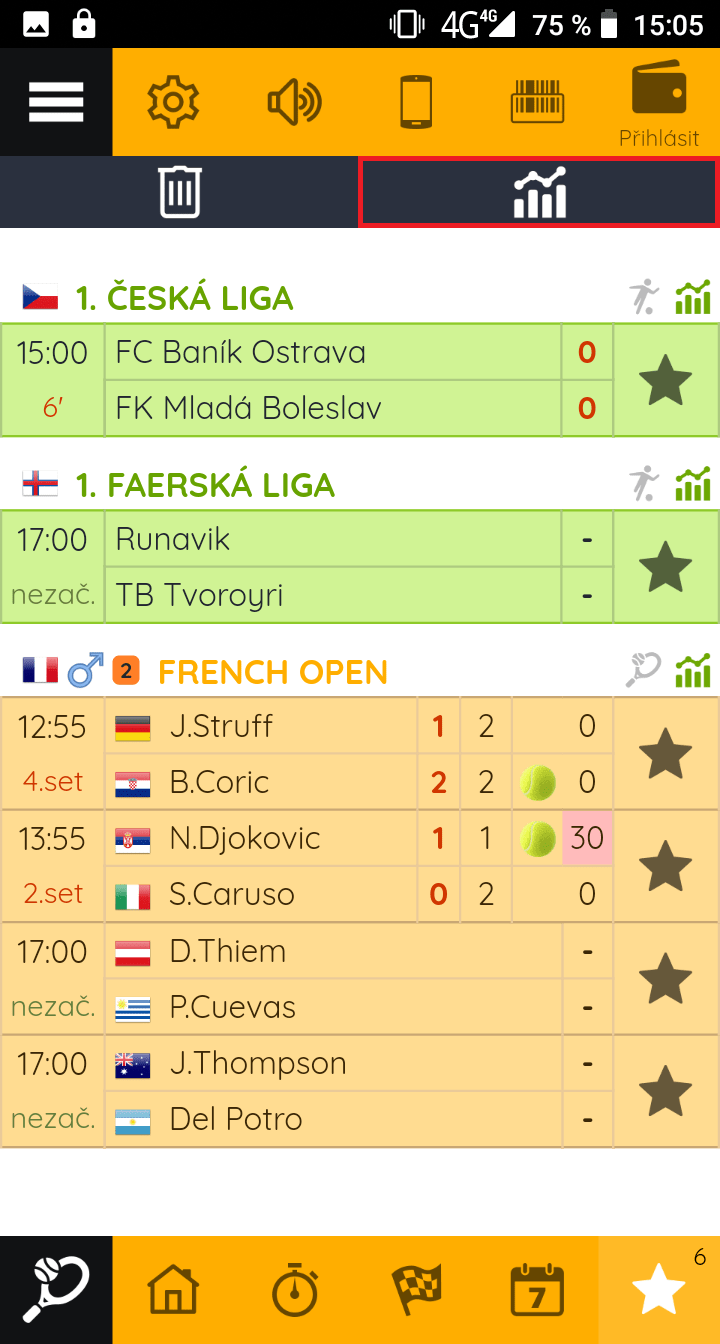Toggle favorite star for Runavik match
This screenshot has width=720, height=1344.
pyautogui.click(x=665, y=567)
